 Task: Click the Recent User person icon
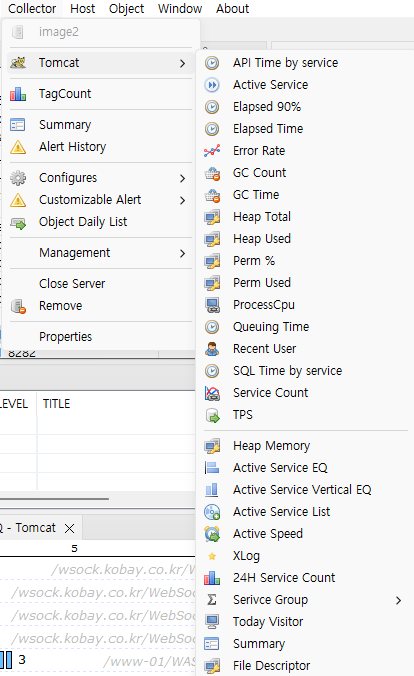coord(212,349)
